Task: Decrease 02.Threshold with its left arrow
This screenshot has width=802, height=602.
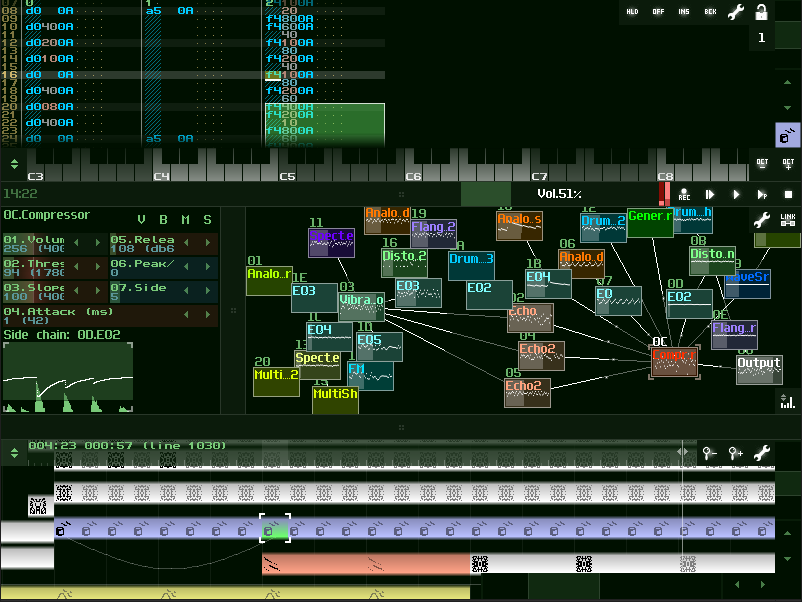Action: [77, 267]
